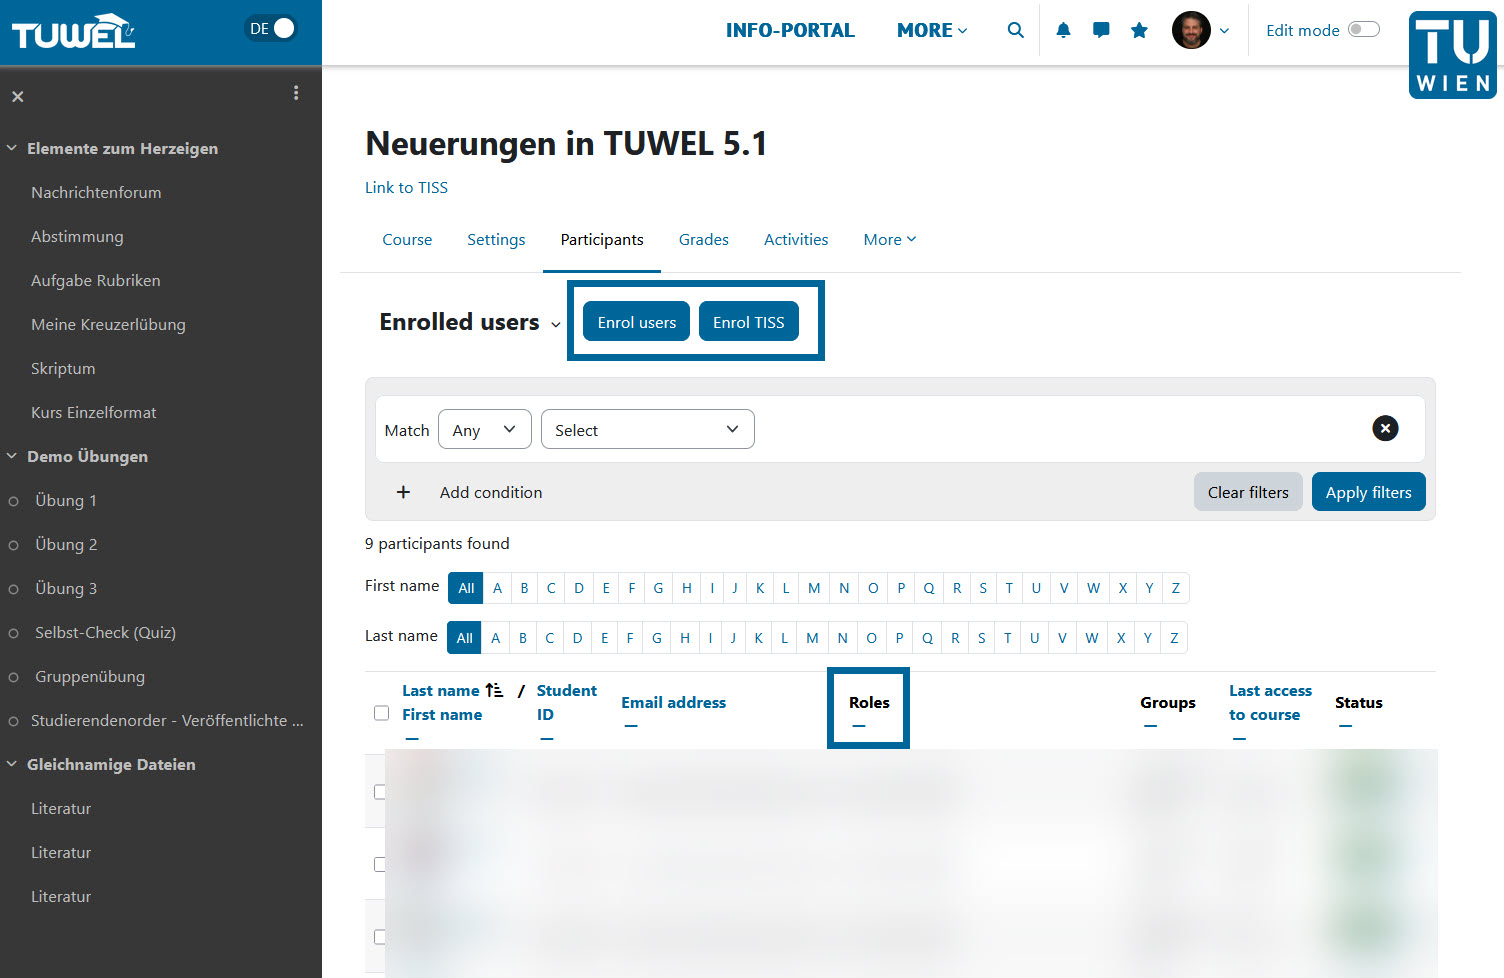Open the search magnifier icon
Viewport: 1504px width, 978px height.
tap(1015, 30)
